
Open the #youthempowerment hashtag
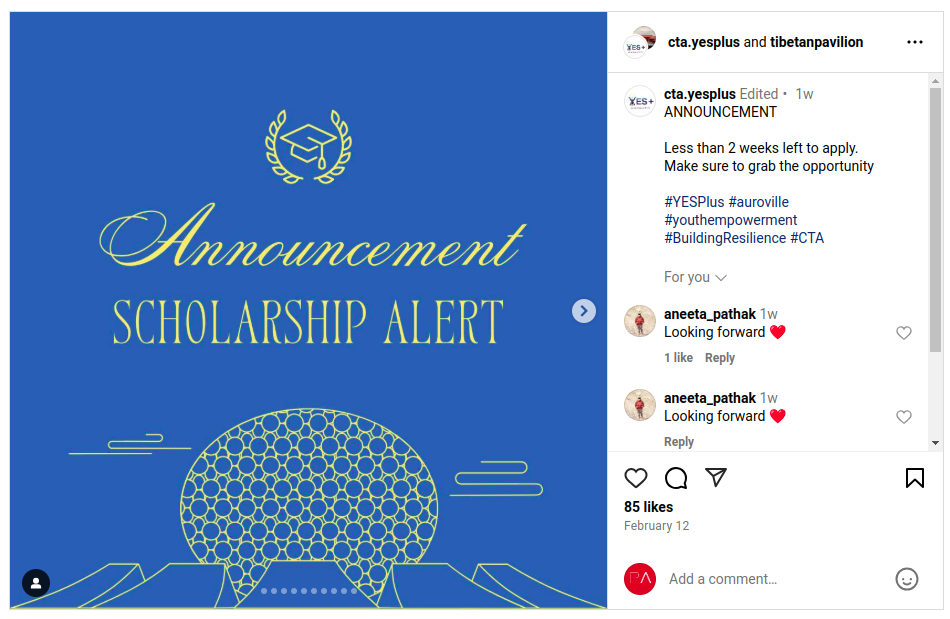(x=731, y=220)
